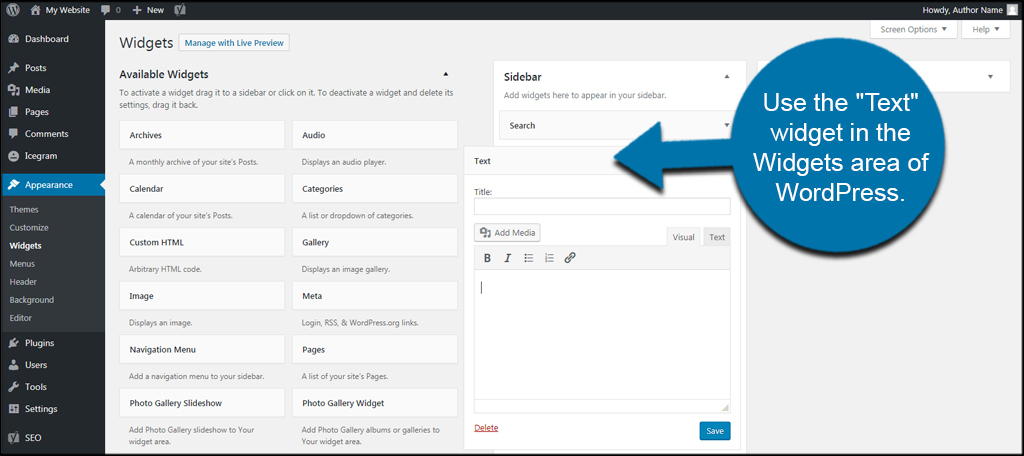Click the Categories widget
Viewport: 1024px width, 456px height.
(x=375, y=189)
